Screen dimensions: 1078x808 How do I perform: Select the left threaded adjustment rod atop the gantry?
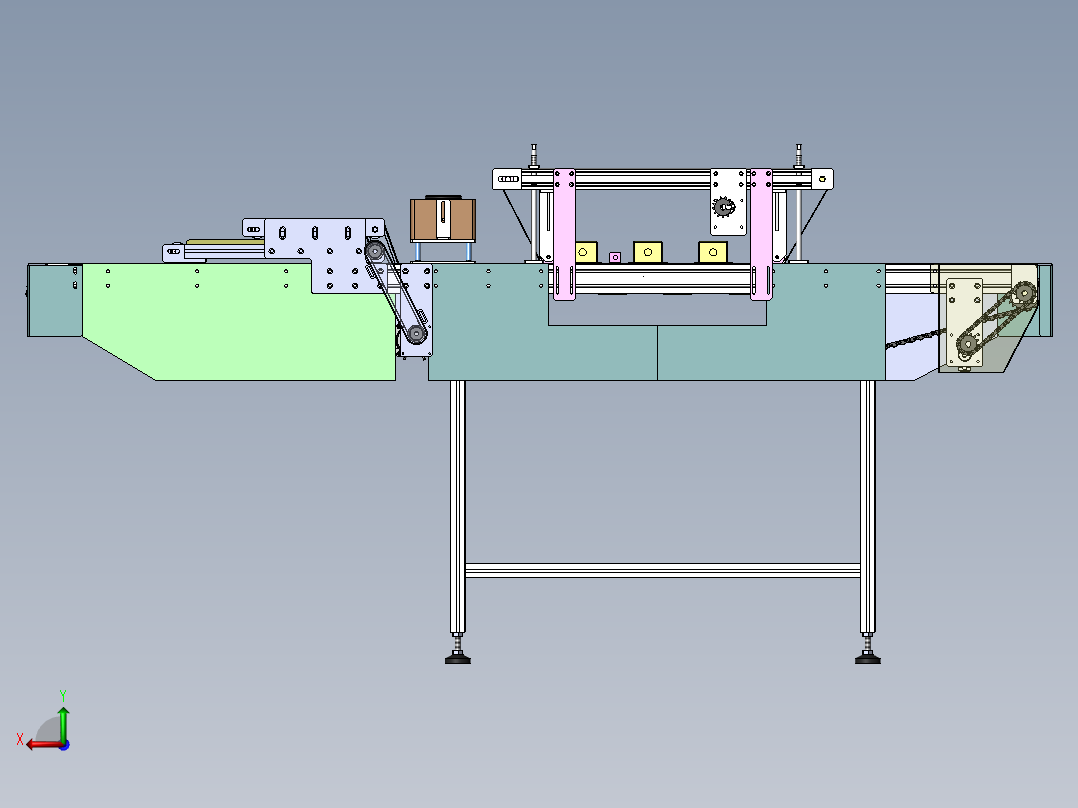click(x=534, y=156)
